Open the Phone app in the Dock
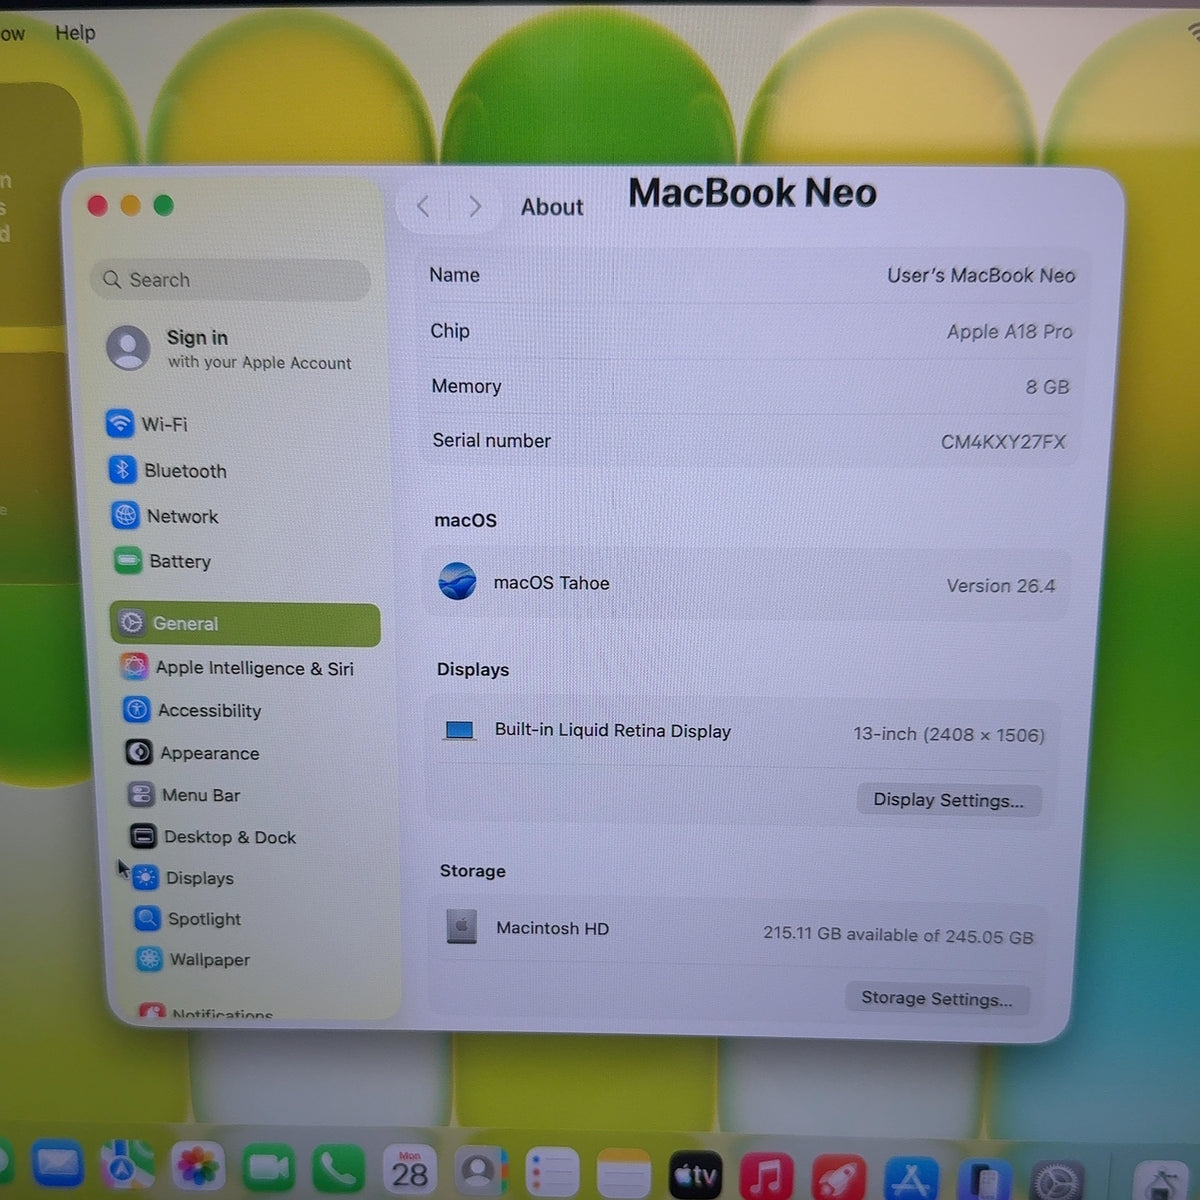This screenshot has width=1200, height=1200. (x=338, y=1169)
